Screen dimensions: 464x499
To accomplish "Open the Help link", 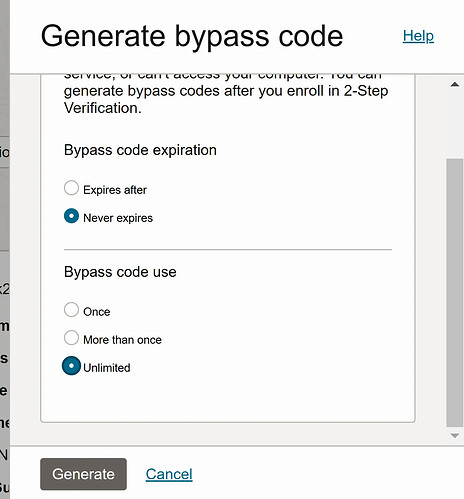I will click(418, 36).
